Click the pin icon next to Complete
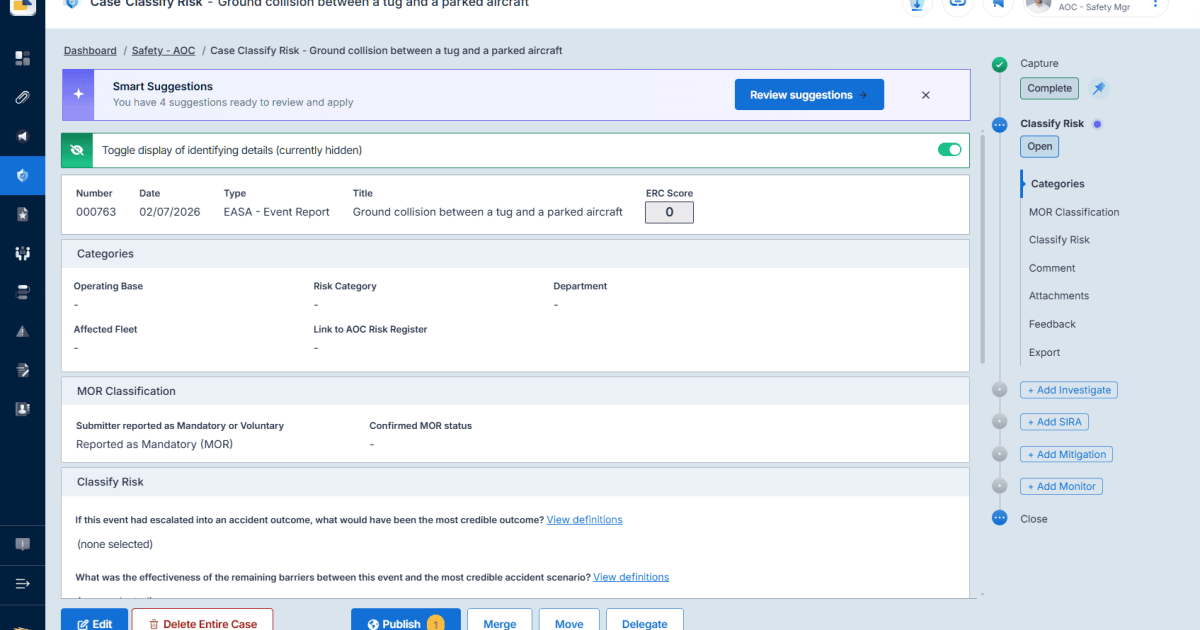 [1098, 88]
